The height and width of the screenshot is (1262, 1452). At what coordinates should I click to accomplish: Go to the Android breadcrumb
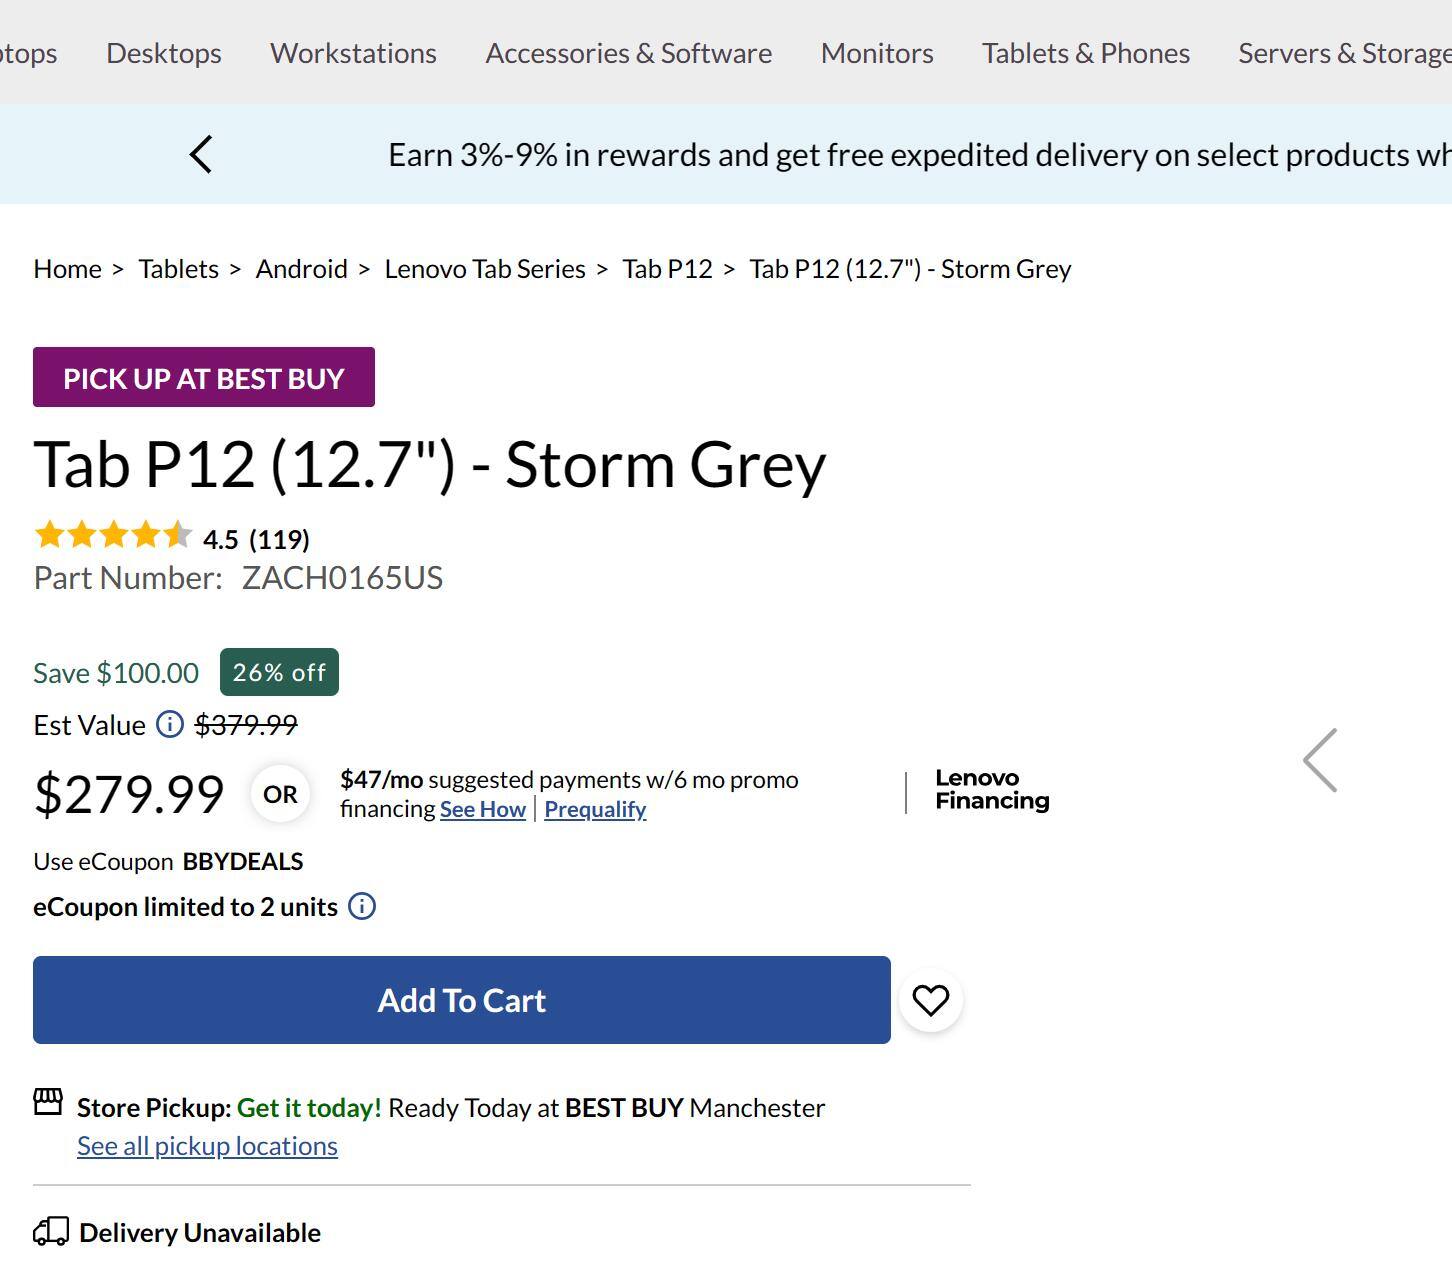tap(301, 269)
